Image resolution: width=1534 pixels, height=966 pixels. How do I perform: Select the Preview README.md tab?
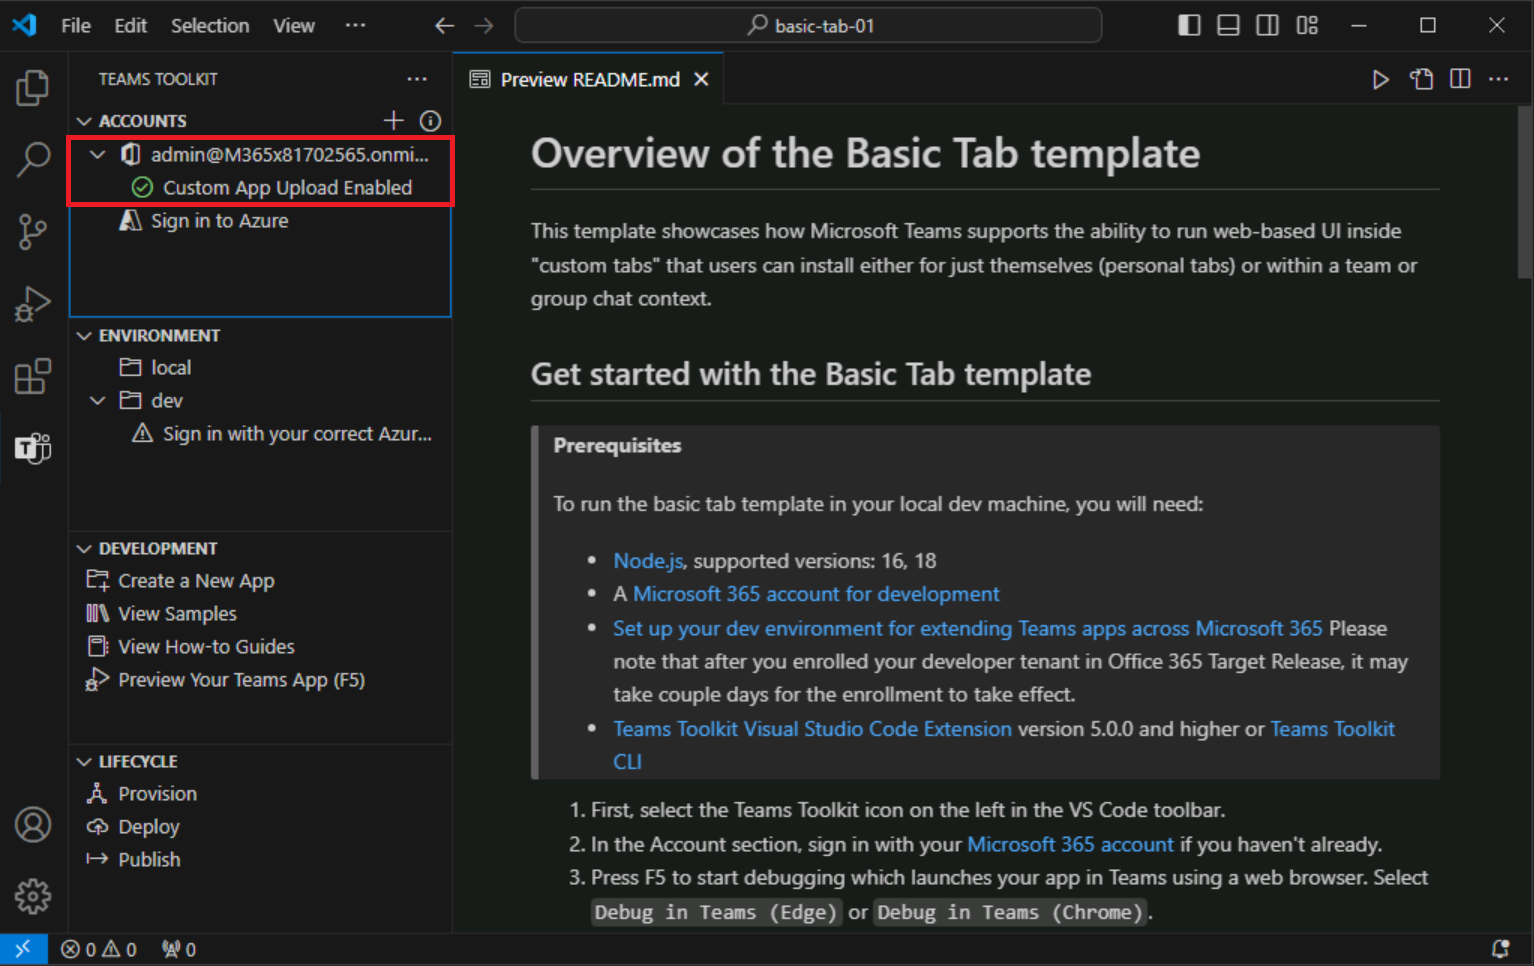pos(588,79)
